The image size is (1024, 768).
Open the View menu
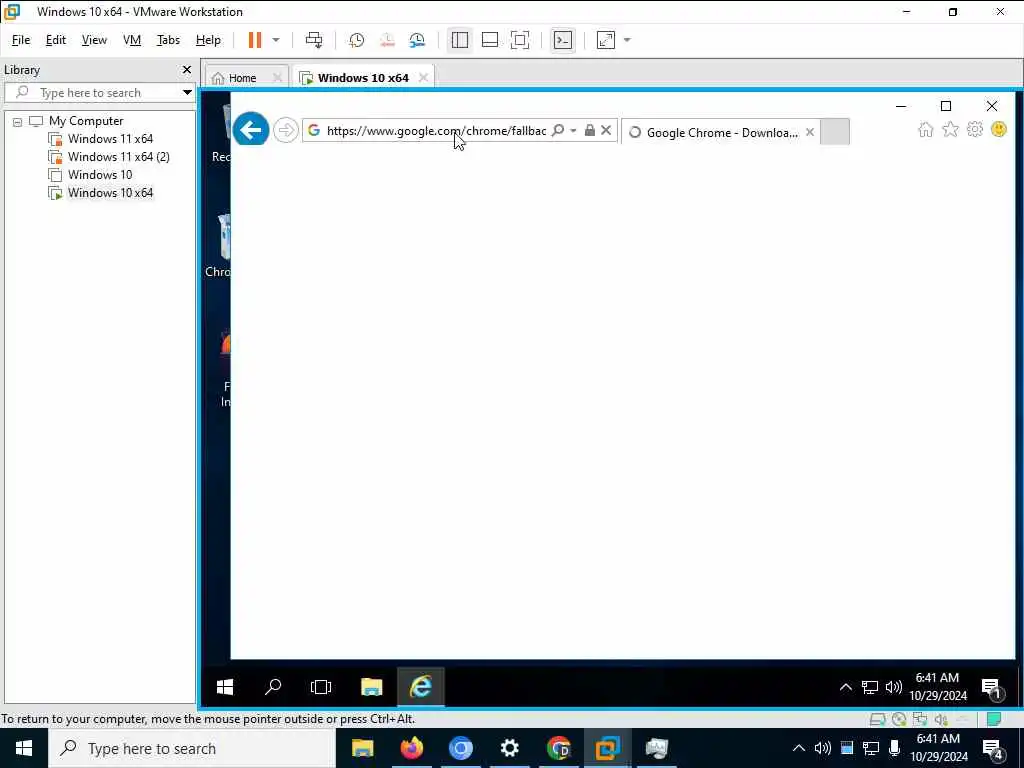coord(94,40)
